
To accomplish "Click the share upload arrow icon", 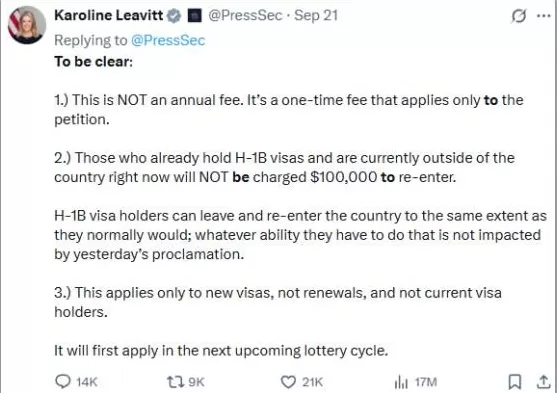I will tap(543, 382).
